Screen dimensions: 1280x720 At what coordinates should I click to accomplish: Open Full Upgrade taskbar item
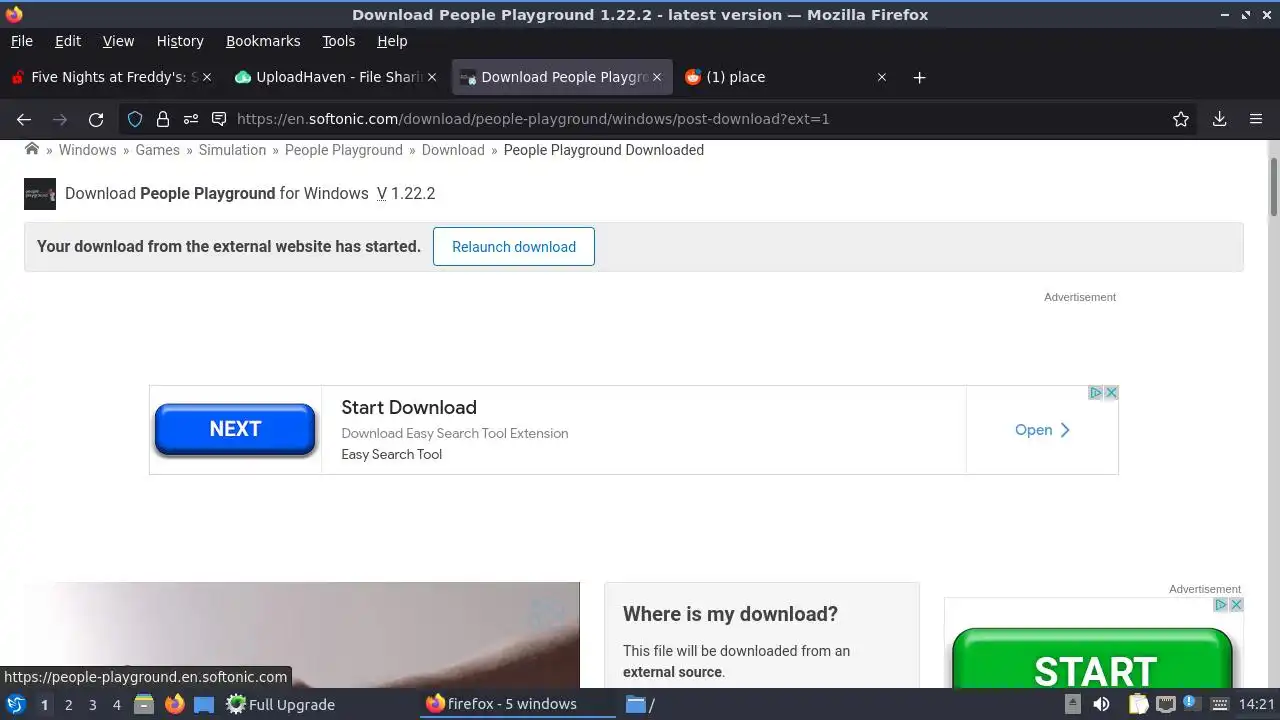[281, 704]
